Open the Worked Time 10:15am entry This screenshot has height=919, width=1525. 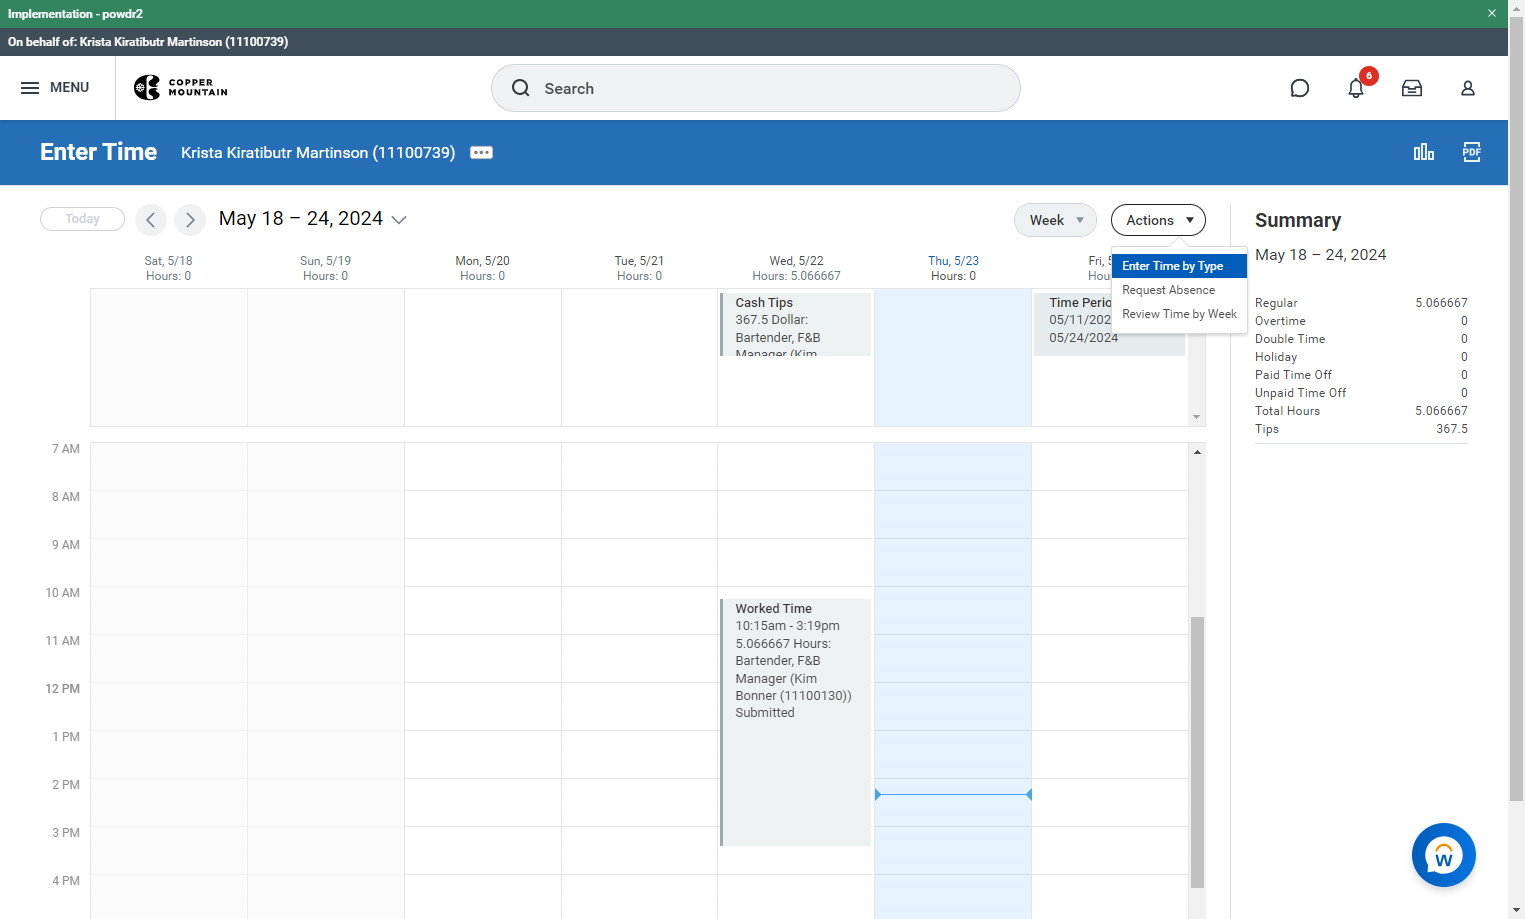click(796, 722)
